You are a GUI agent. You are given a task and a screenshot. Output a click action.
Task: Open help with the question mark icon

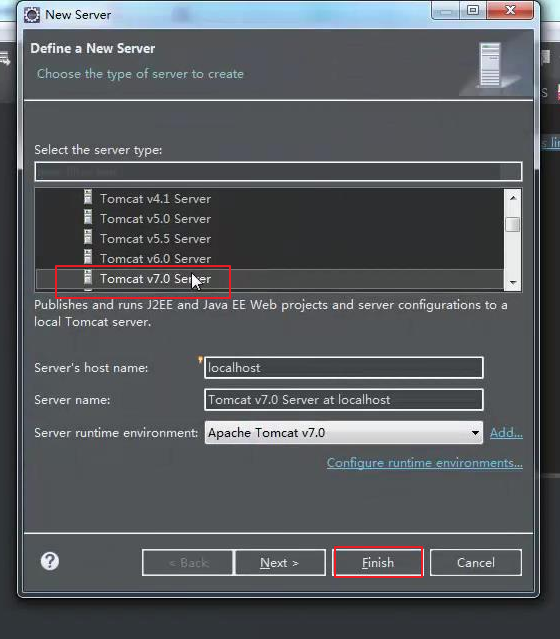pyautogui.click(x=50, y=561)
